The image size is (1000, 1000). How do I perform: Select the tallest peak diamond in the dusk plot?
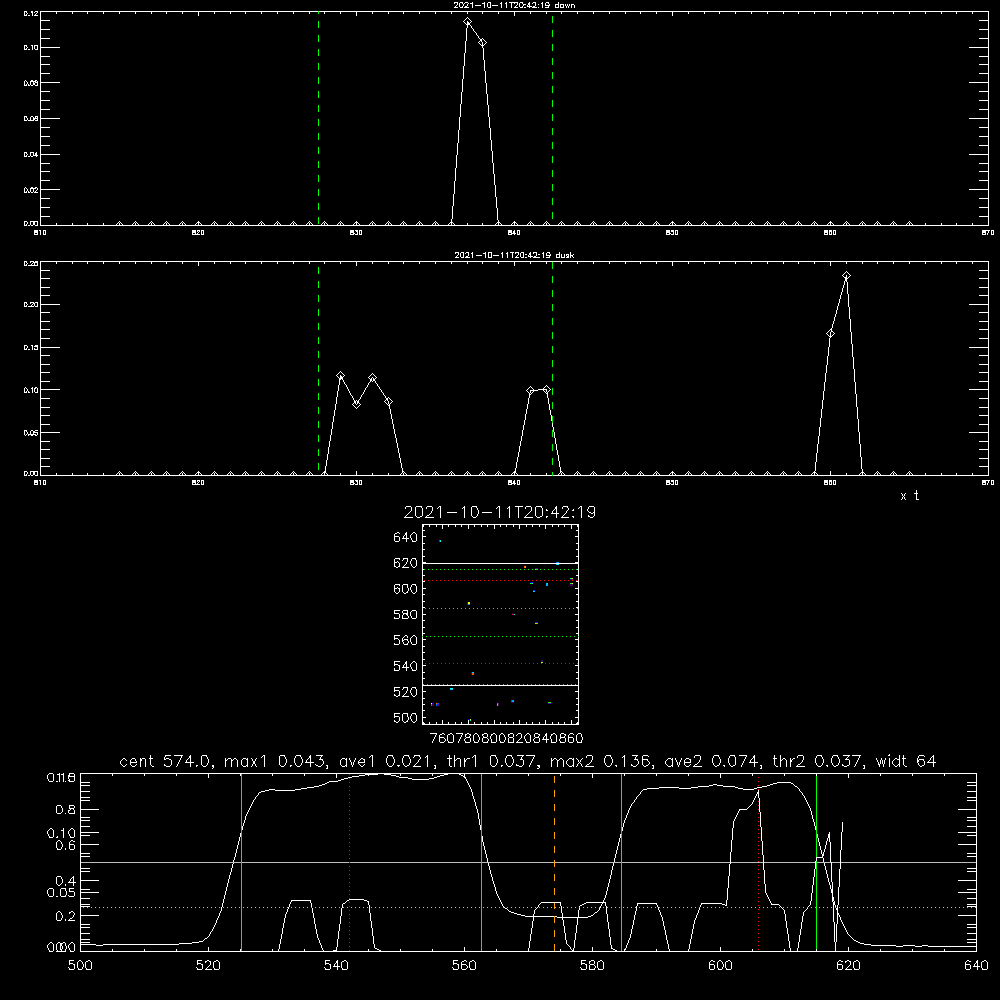tap(846, 276)
